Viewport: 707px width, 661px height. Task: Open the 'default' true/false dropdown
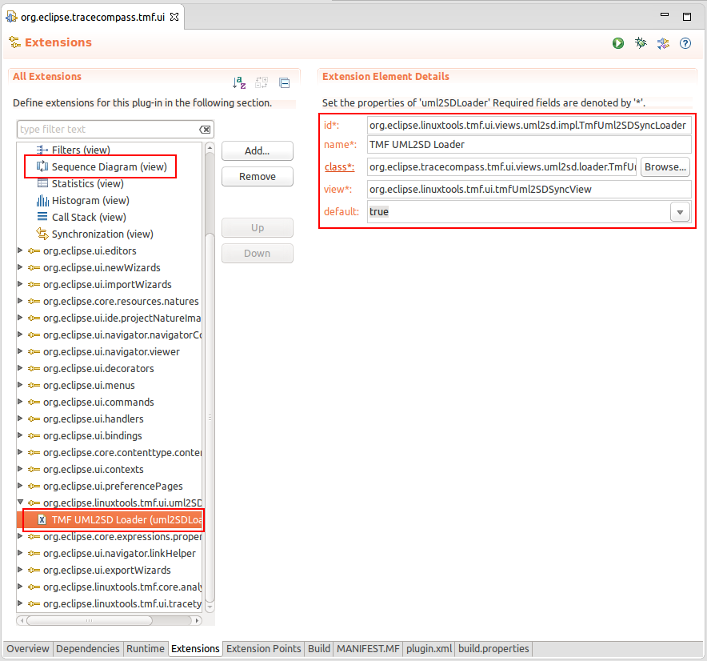680,212
